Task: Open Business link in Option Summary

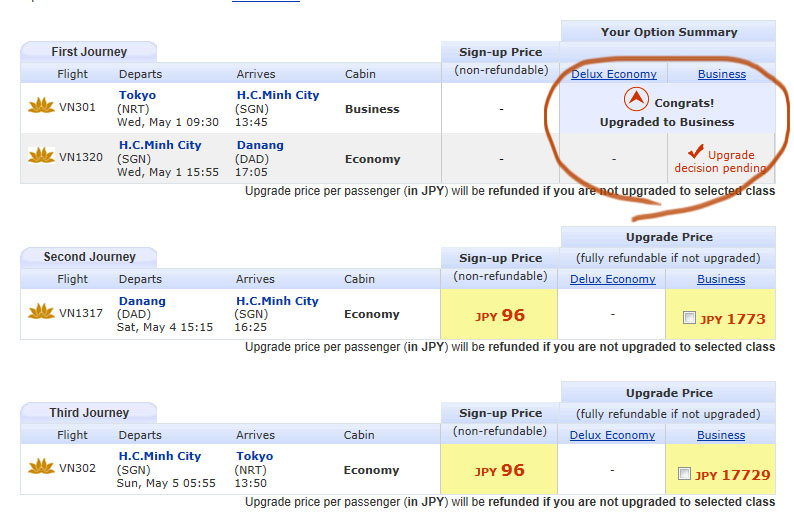Action: [722, 74]
